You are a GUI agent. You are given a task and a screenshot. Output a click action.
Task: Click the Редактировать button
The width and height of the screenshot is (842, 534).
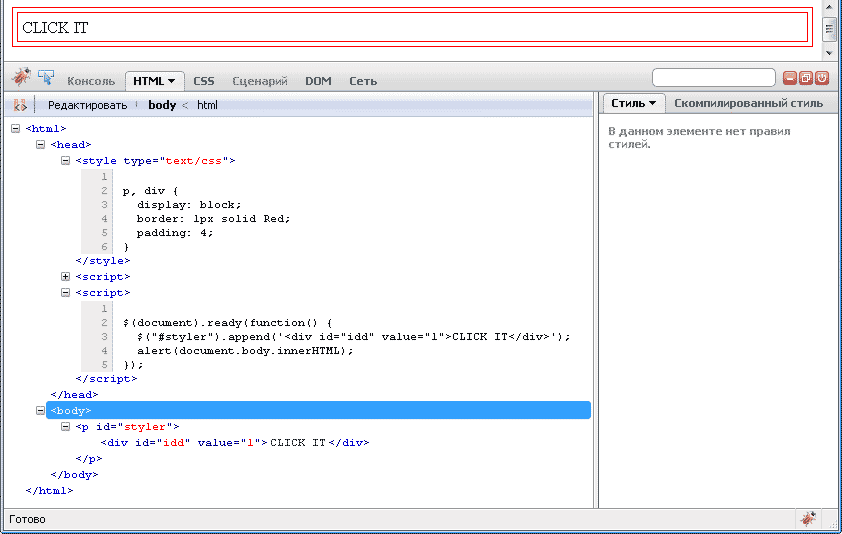pos(88,105)
